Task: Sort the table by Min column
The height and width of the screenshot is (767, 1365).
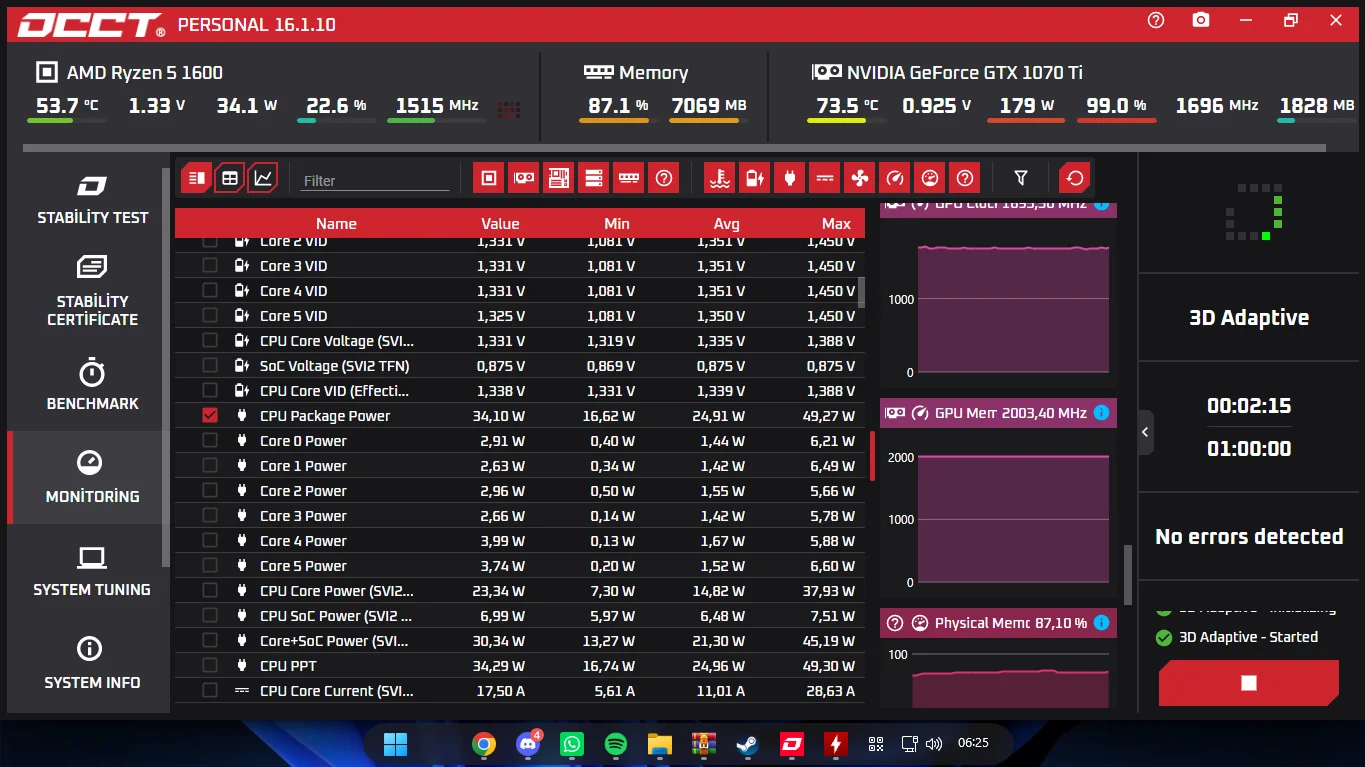Action: point(617,223)
